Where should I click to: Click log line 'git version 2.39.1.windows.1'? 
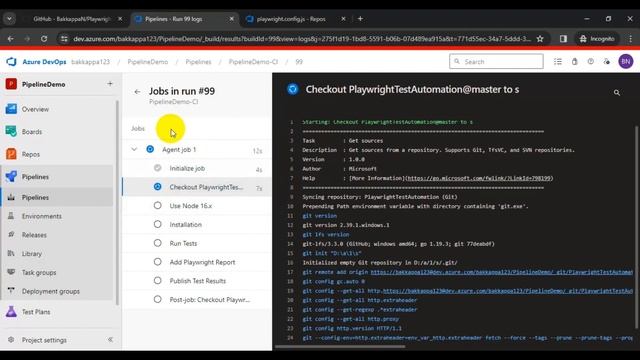click(x=346, y=225)
